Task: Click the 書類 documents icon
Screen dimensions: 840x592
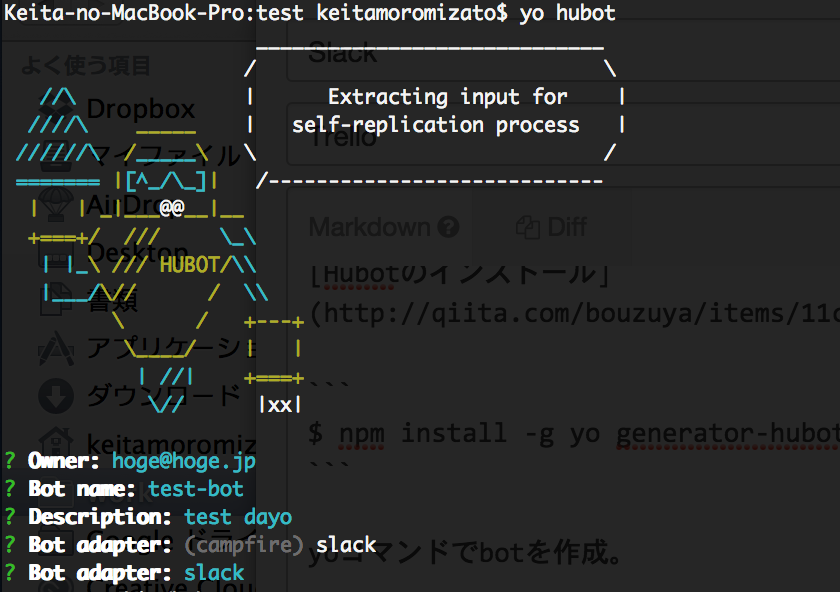Action: click(x=57, y=299)
